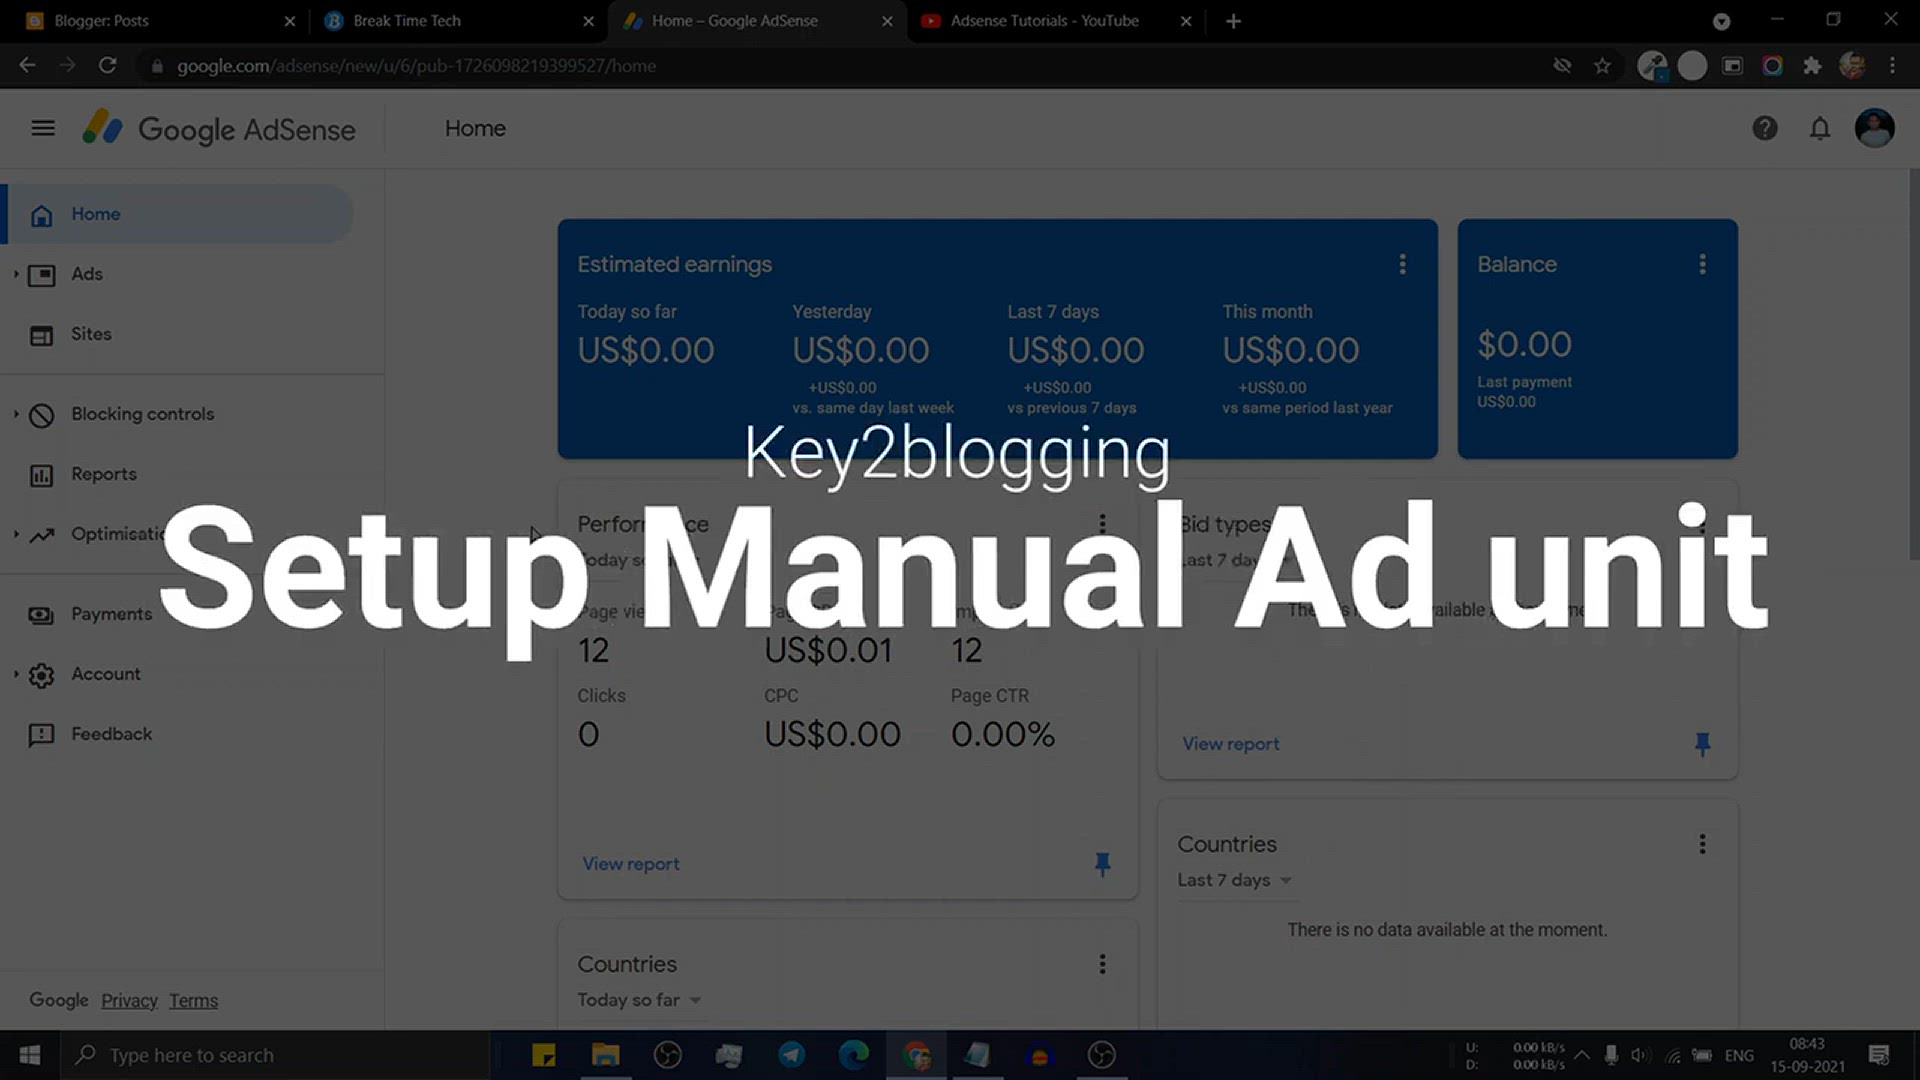Open Last 7 days dropdown in Countries card
The width and height of the screenshot is (1920, 1080).
pos(1234,880)
